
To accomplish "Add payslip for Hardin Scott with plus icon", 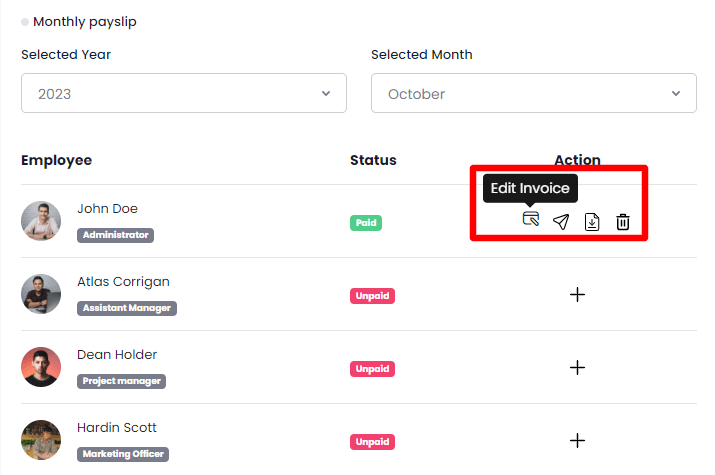I will click(577, 440).
